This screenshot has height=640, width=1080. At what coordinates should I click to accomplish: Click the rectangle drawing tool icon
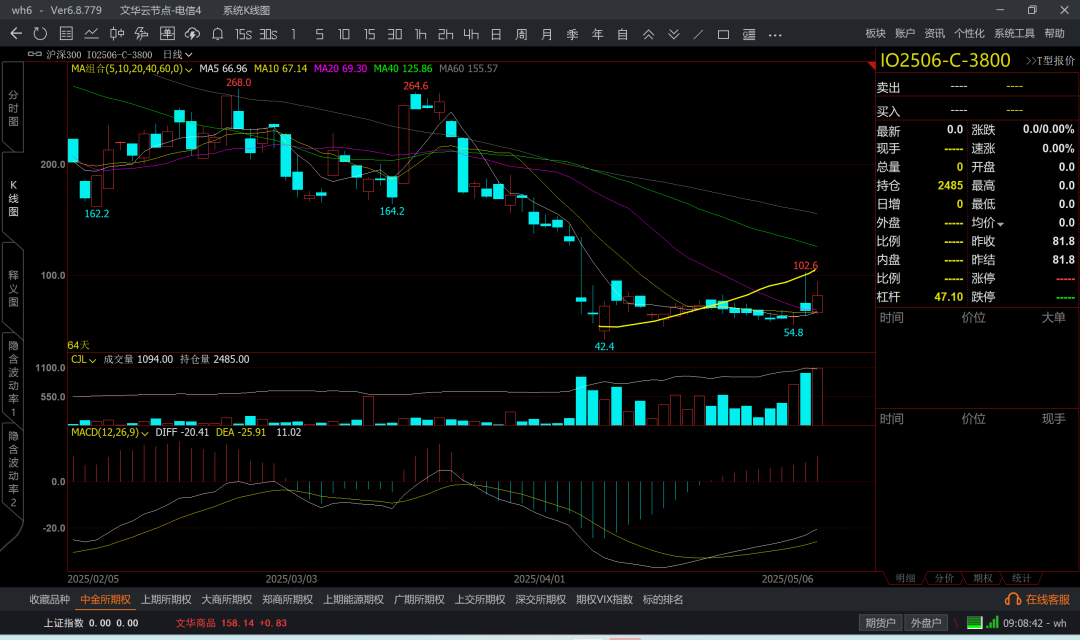[x=723, y=34]
